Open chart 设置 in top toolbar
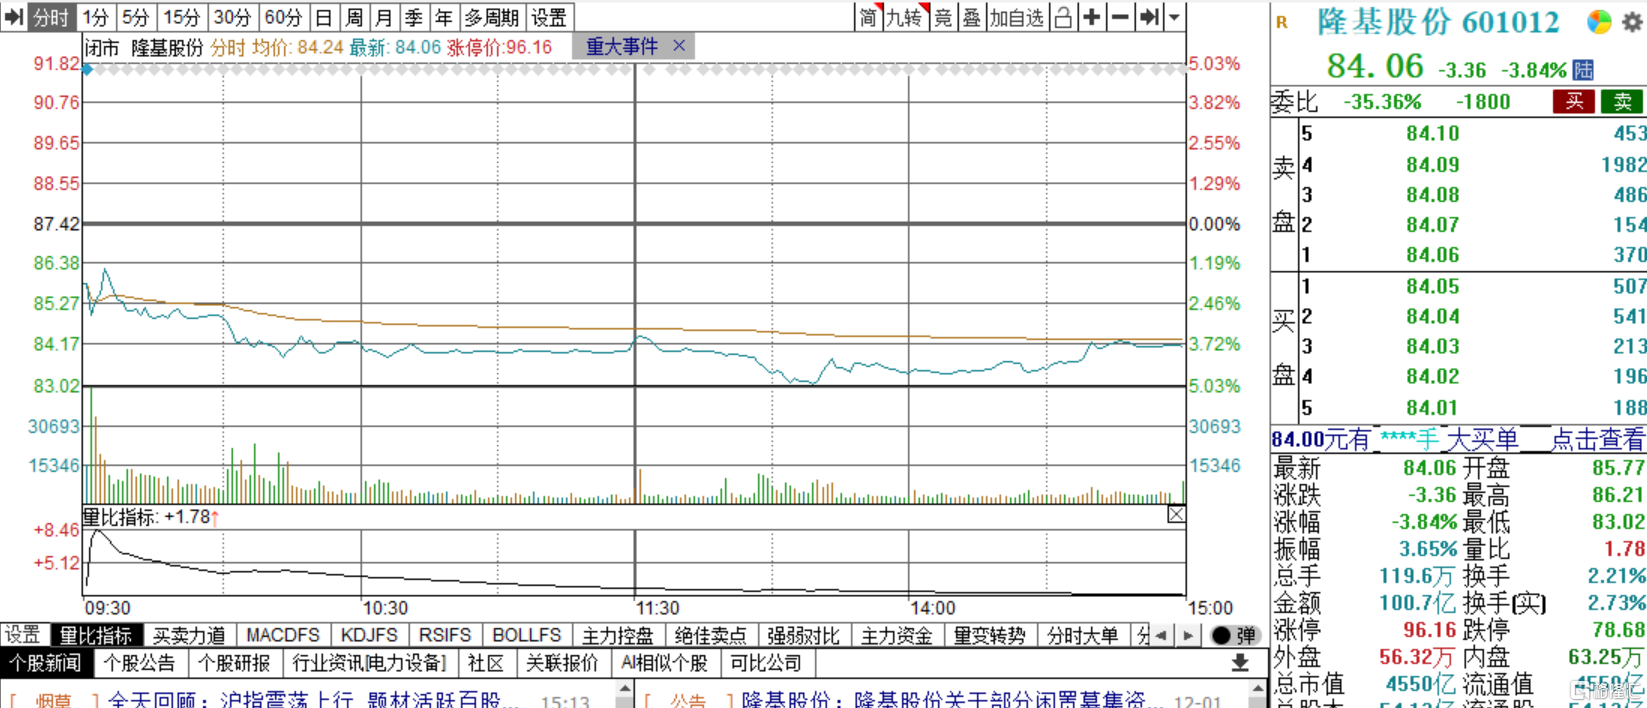The width and height of the screenshot is (1647, 708). pyautogui.click(x=549, y=17)
